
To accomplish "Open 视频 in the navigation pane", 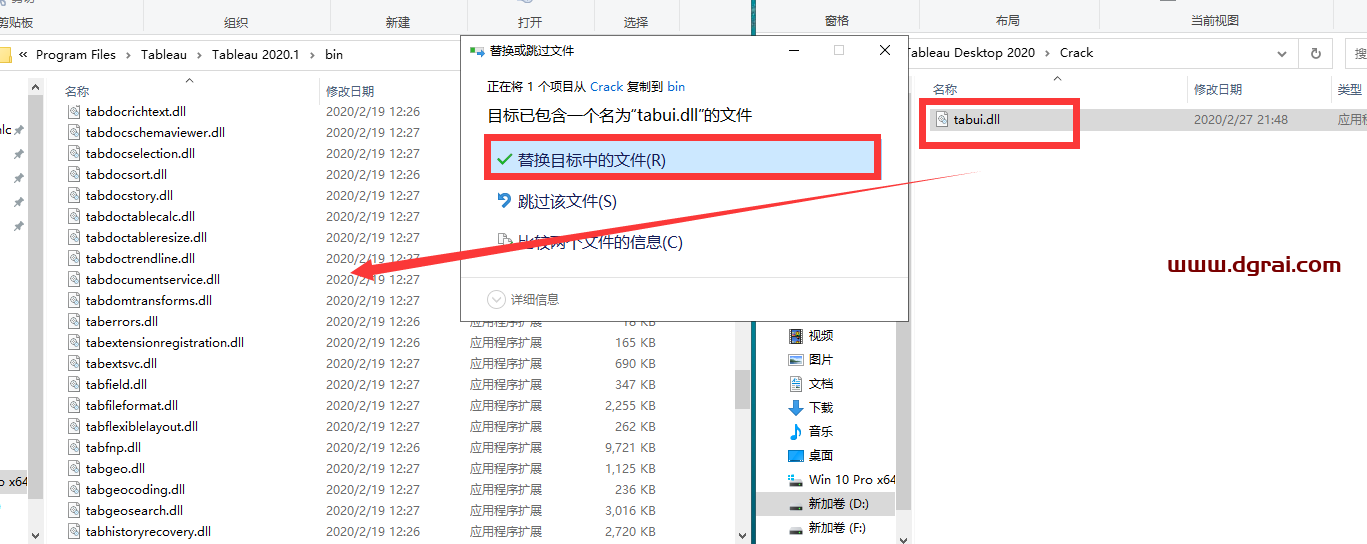I will [821, 336].
